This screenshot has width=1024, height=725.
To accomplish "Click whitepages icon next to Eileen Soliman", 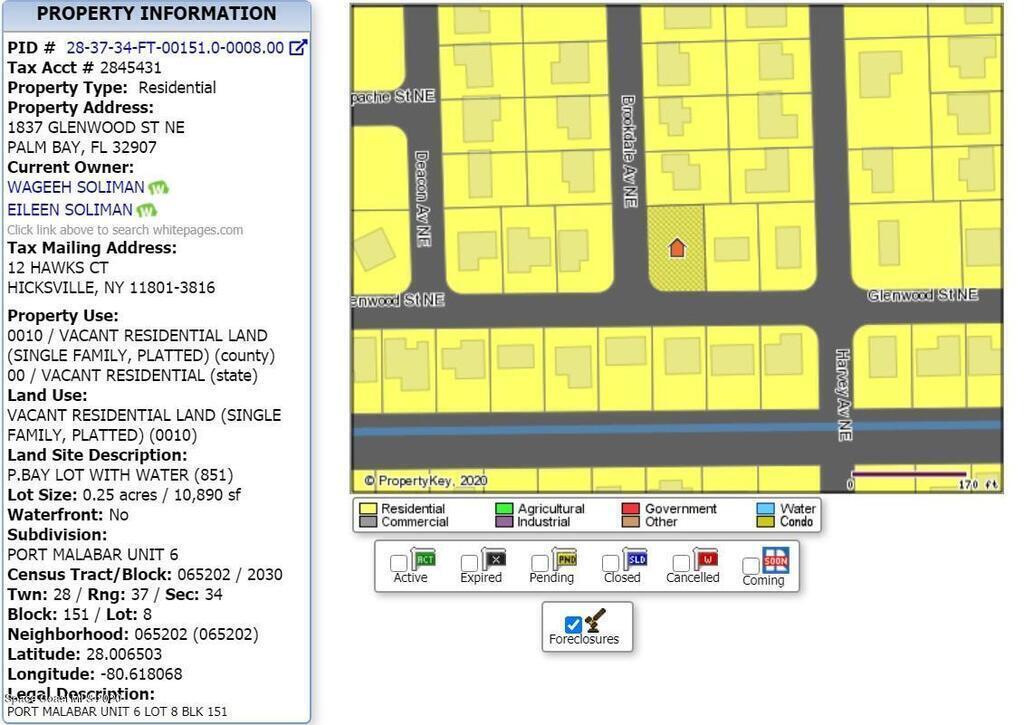I will coord(146,210).
